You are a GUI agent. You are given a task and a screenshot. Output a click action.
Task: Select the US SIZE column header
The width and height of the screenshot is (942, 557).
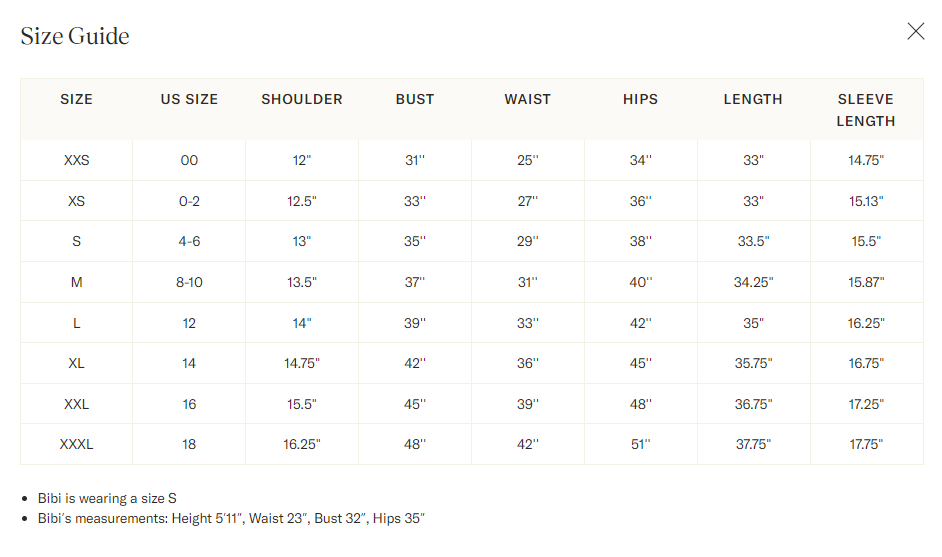tap(189, 99)
